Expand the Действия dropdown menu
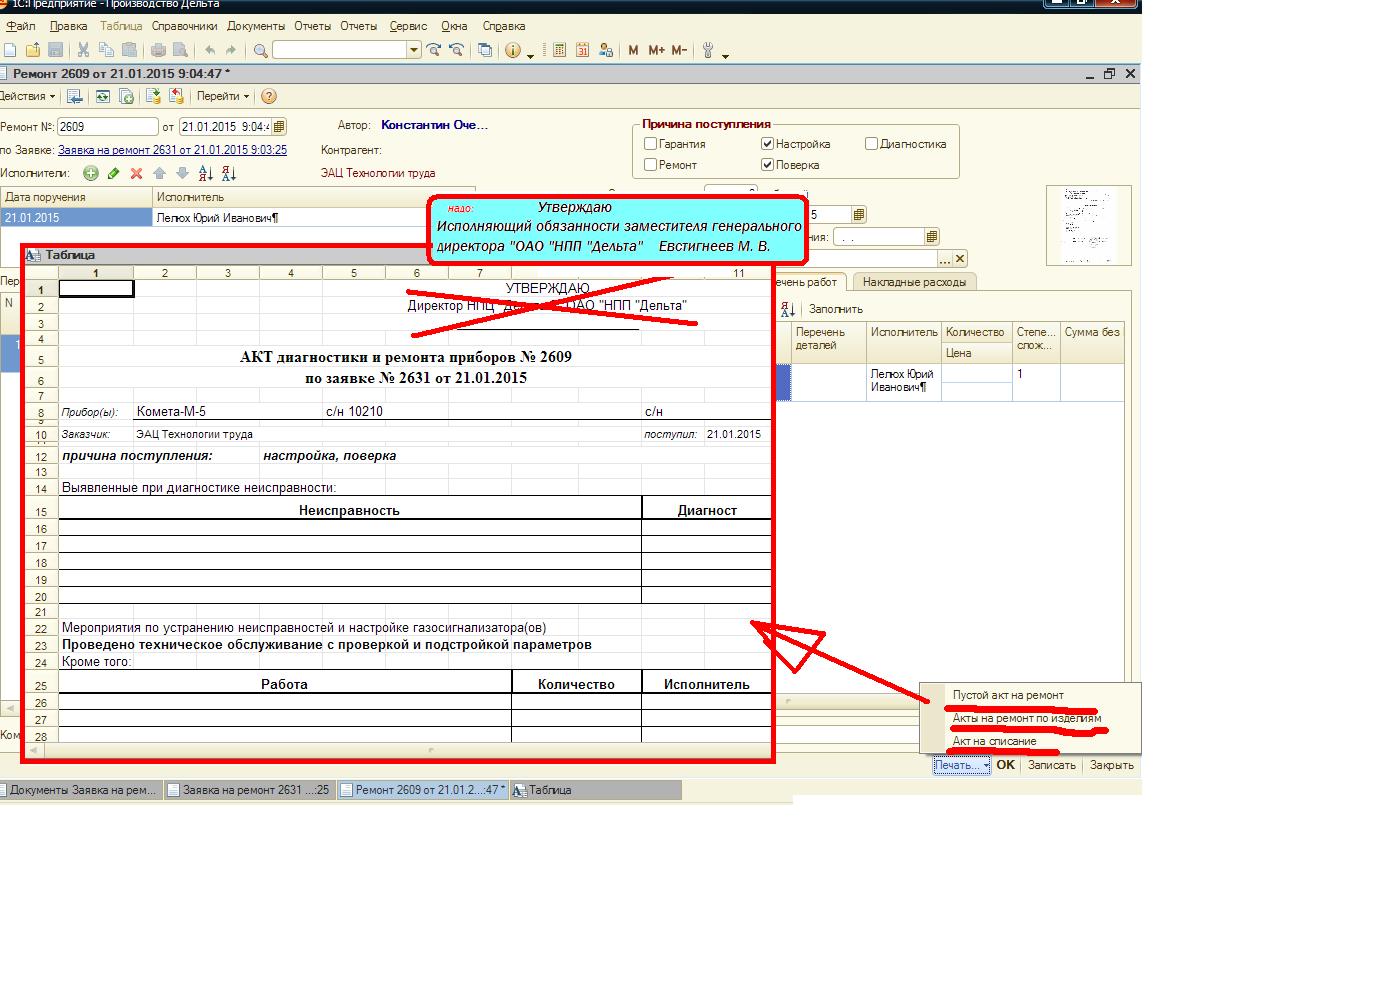Image resolution: width=1400 pixels, height=992 pixels. 27,97
